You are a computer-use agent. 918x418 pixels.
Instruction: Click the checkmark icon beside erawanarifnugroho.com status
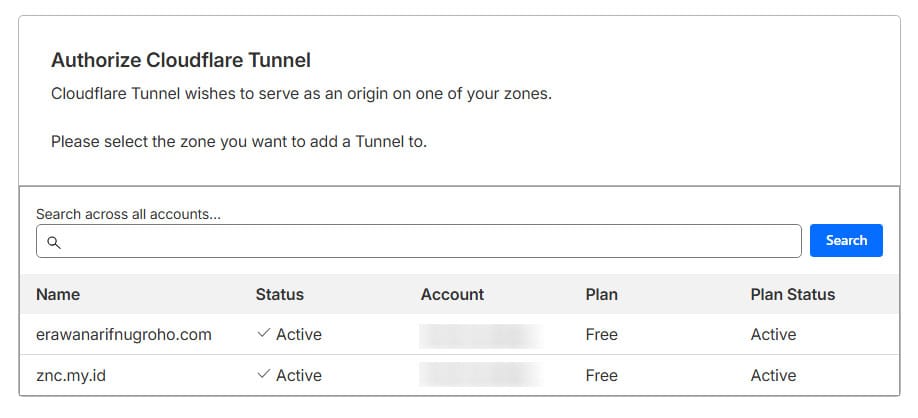(x=264, y=334)
